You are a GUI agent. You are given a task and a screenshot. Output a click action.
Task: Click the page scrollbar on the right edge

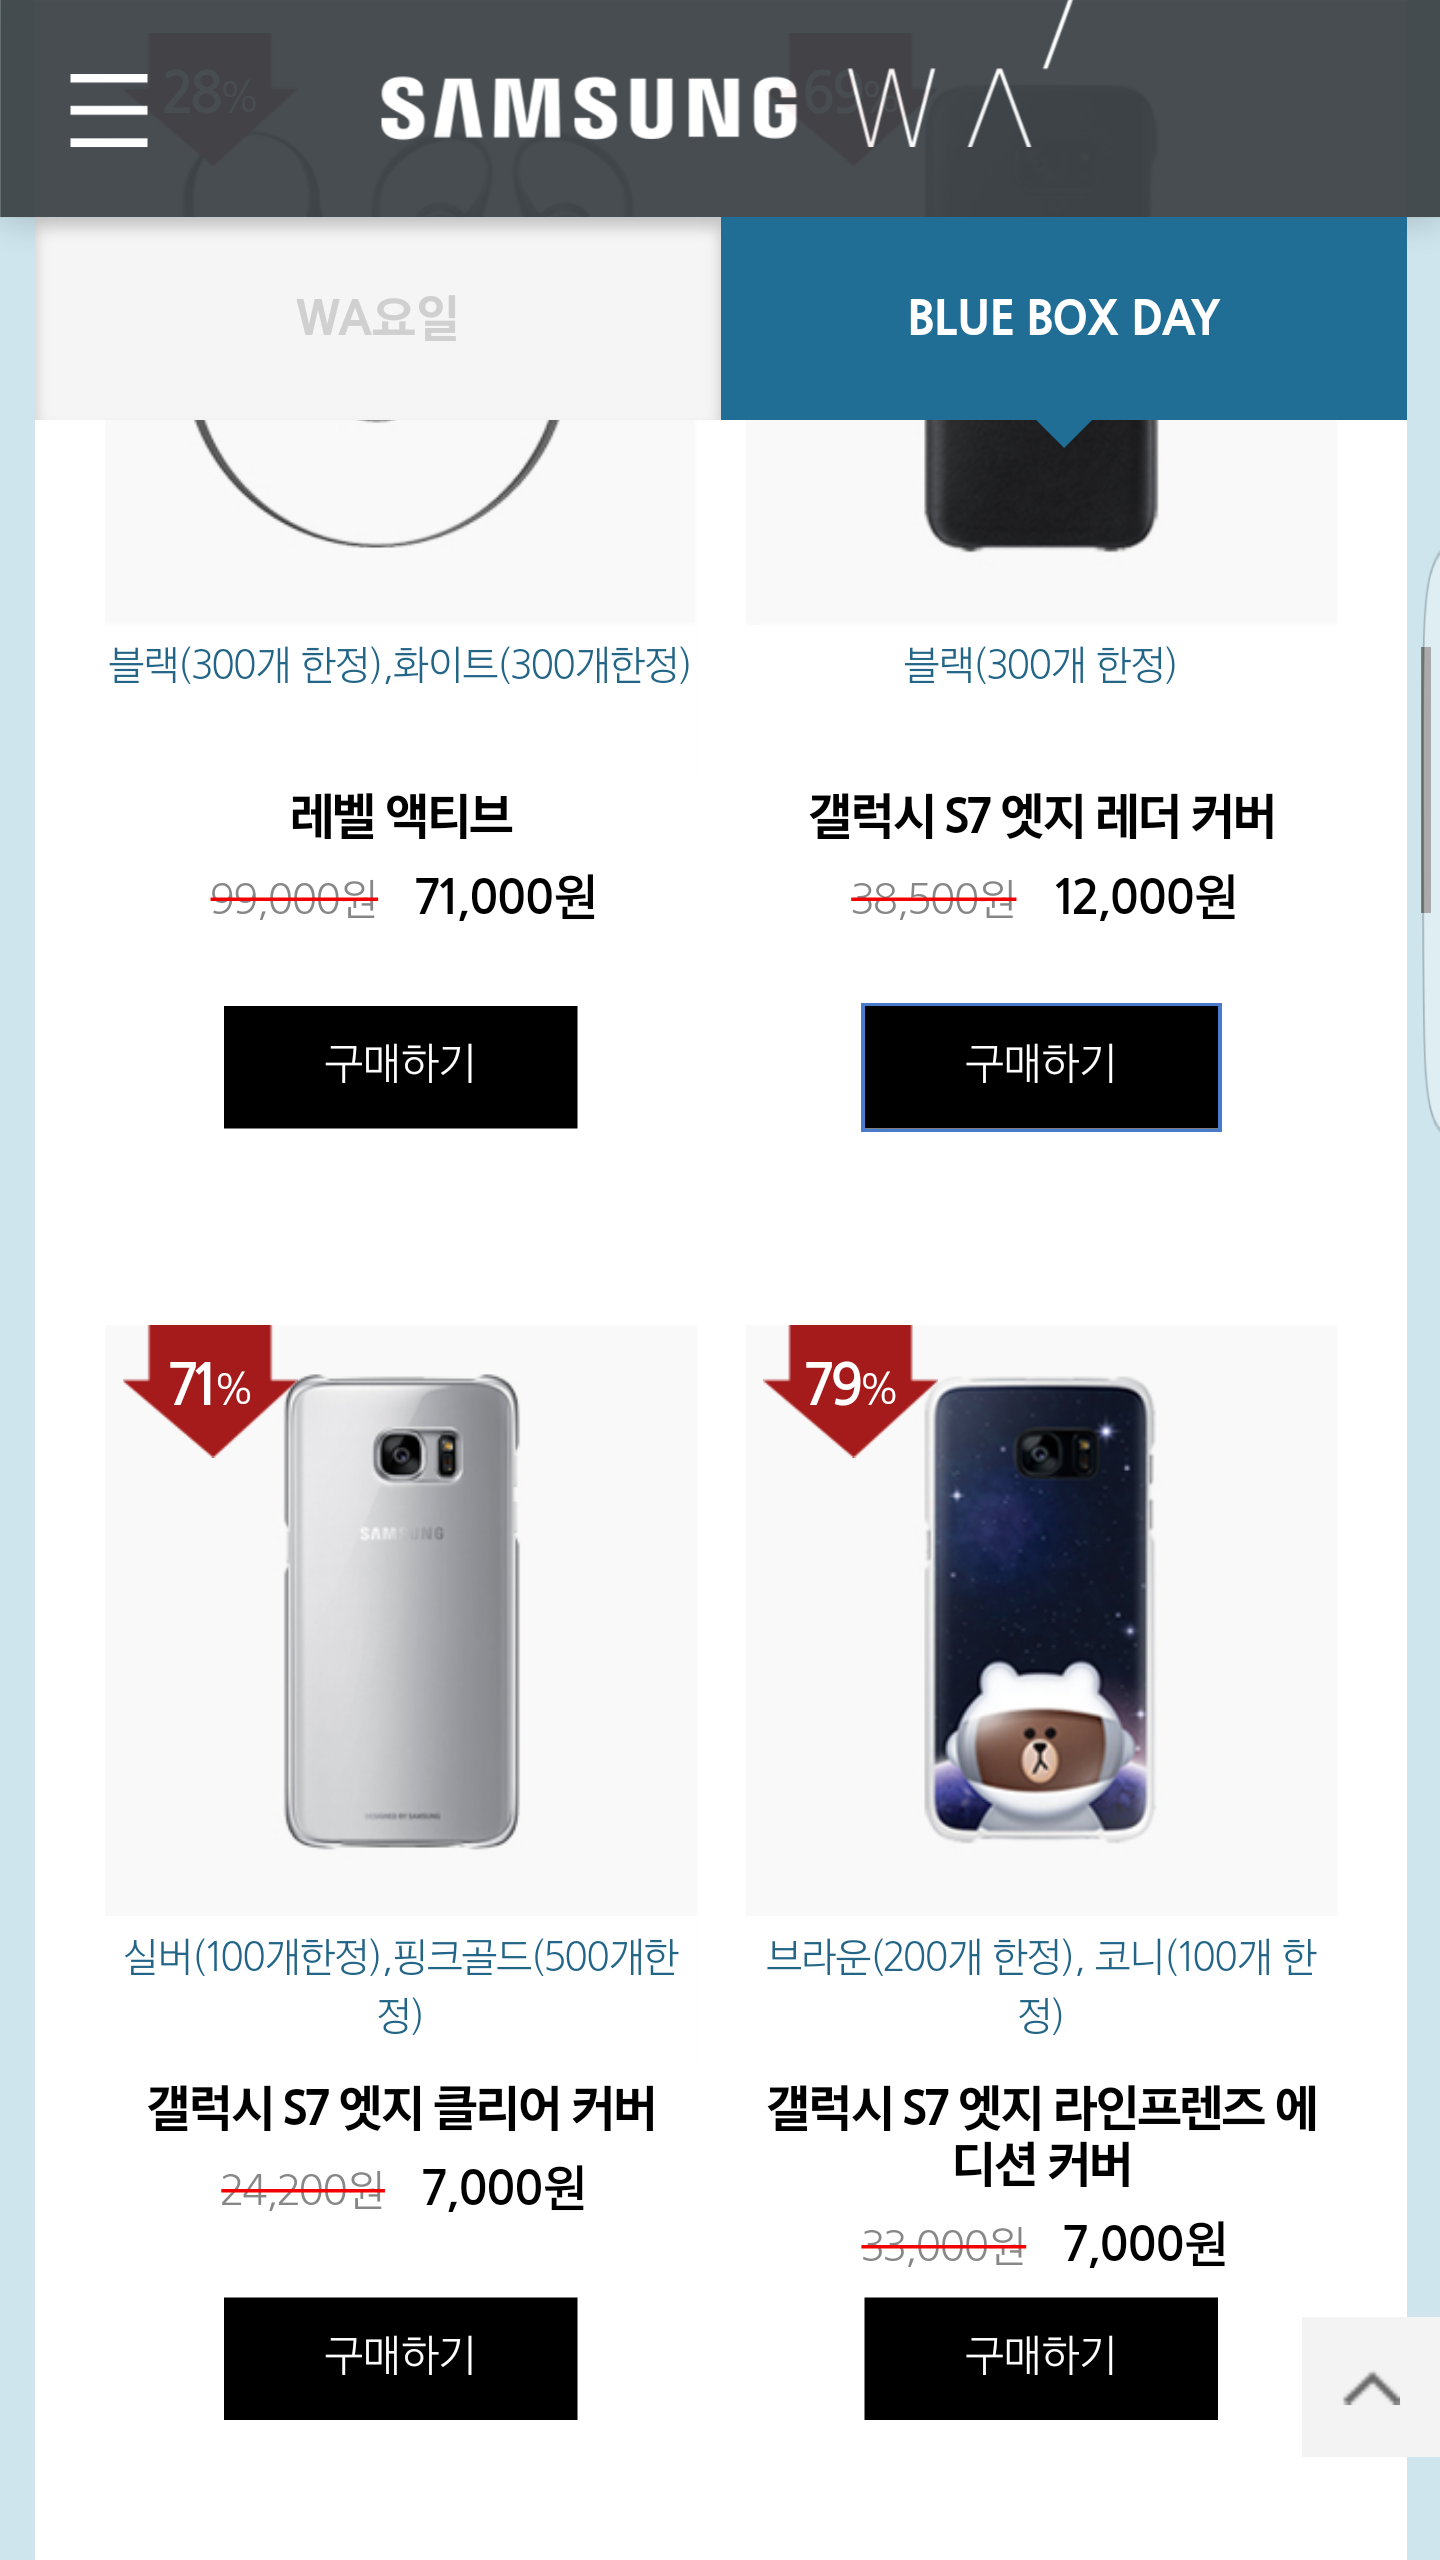(x=1426, y=780)
